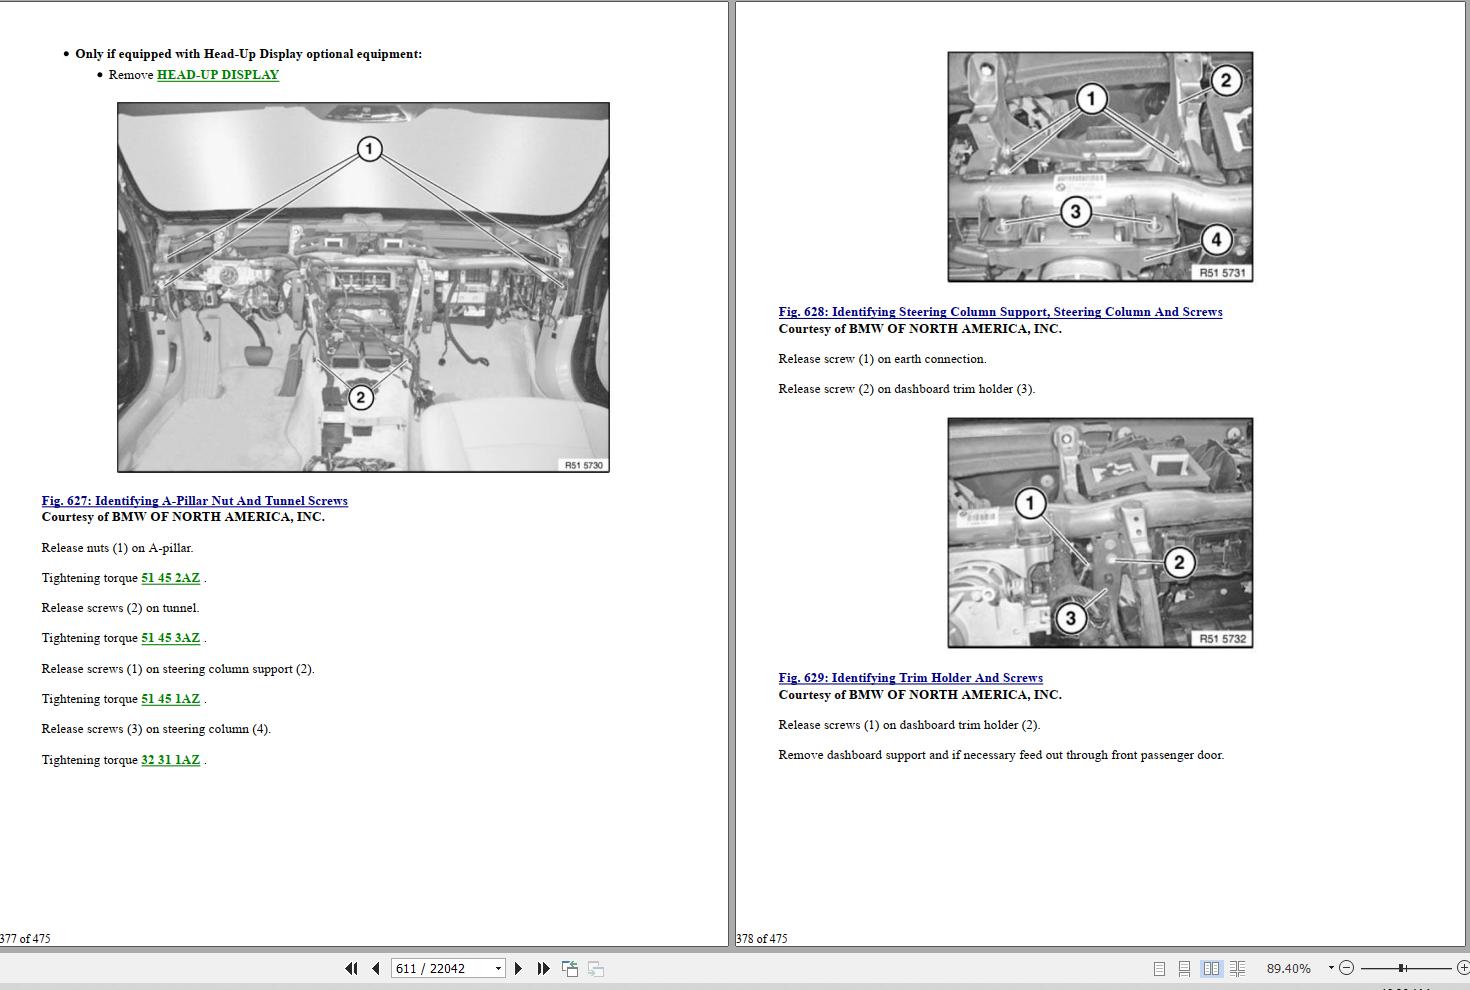Switch to continuous facing view
The height and width of the screenshot is (990, 1470).
pyautogui.click(x=1237, y=968)
